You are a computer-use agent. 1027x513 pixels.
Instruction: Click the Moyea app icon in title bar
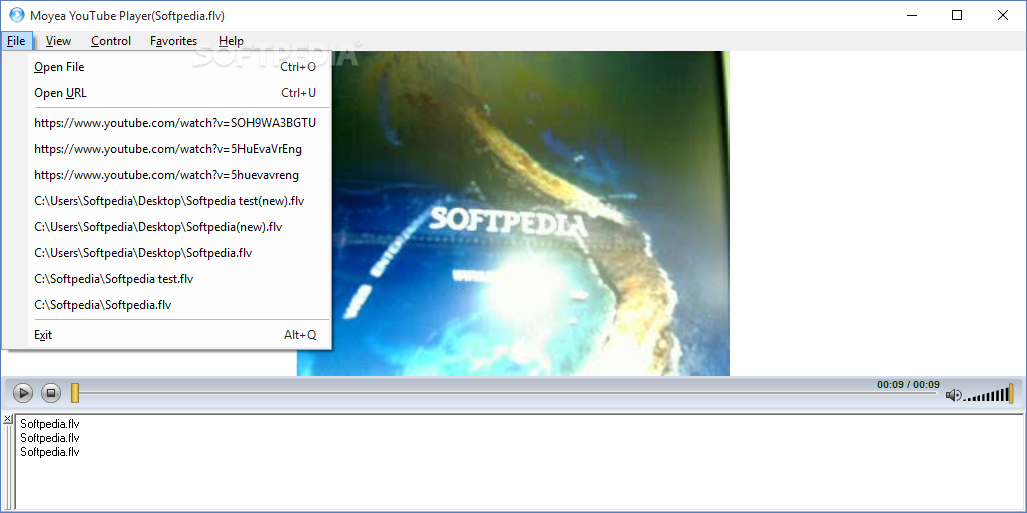(x=16, y=14)
